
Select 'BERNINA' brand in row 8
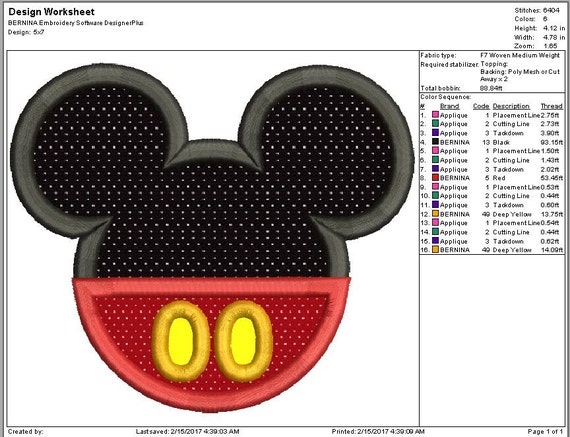coord(454,178)
